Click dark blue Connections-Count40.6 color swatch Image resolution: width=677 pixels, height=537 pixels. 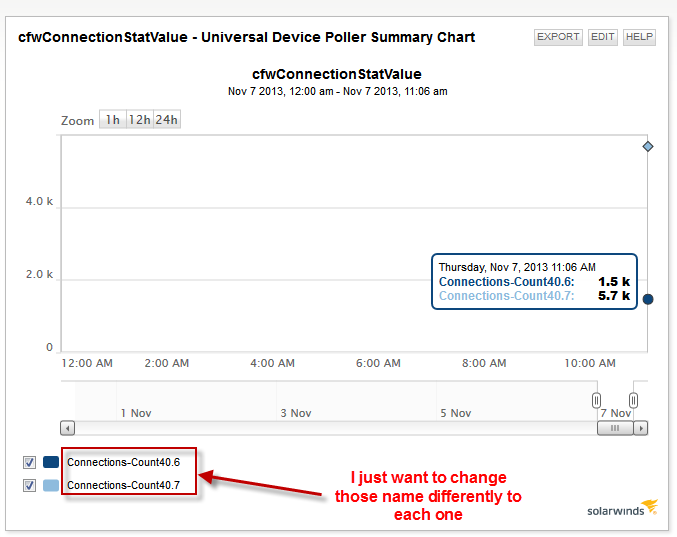pos(51,462)
